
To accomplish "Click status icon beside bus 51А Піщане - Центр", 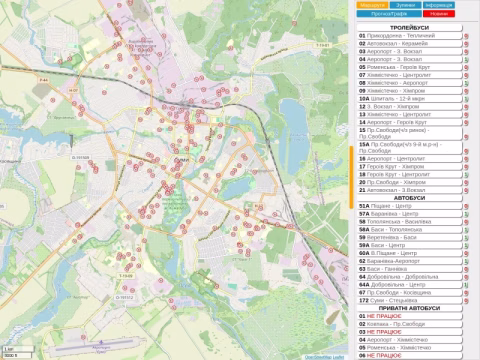I will point(466,207).
